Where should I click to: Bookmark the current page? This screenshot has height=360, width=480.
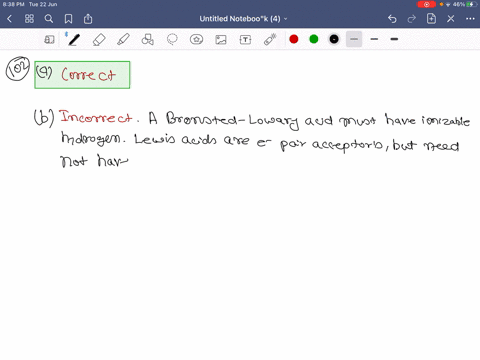coord(68,19)
